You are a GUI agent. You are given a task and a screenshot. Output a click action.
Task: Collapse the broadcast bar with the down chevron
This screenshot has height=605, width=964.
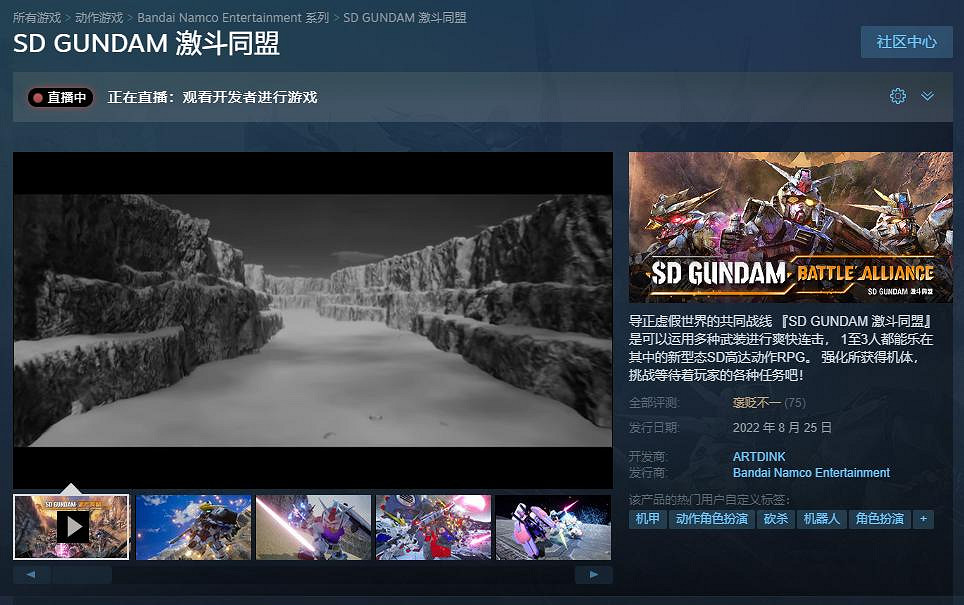(x=927, y=96)
